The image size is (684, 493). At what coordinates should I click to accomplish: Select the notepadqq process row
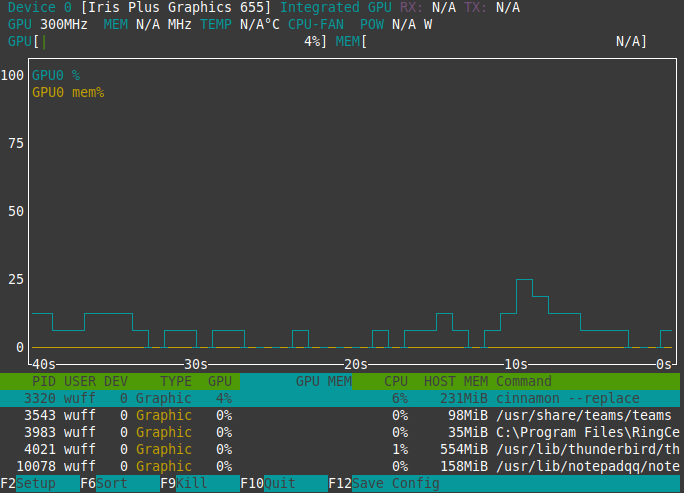click(340, 466)
